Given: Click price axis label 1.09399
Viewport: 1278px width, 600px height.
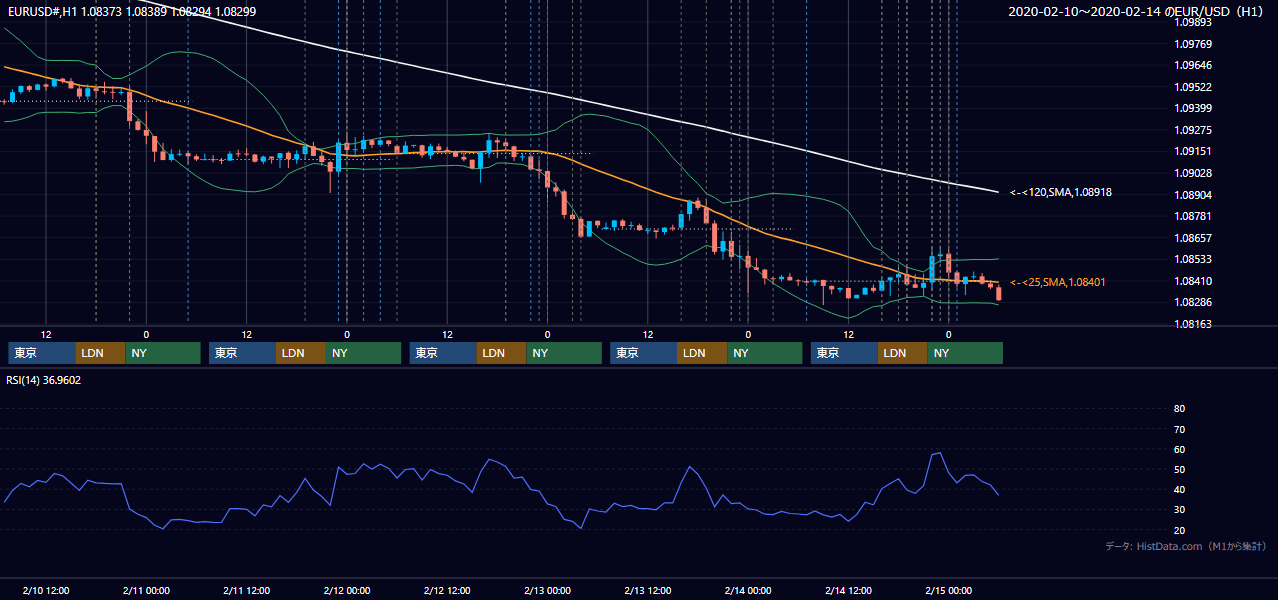Looking at the screenshot, I should click(x=1192, y=108).
